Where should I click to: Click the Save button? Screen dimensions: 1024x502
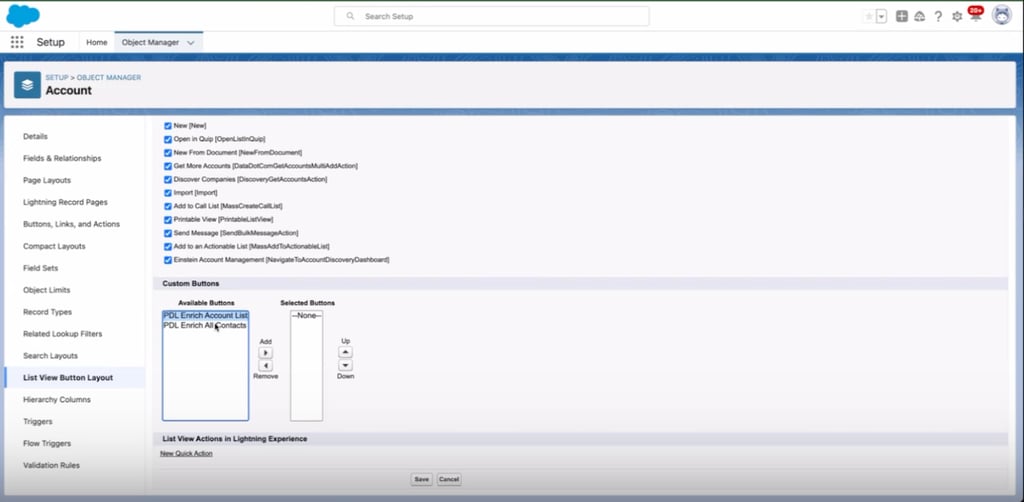[421, 479]
